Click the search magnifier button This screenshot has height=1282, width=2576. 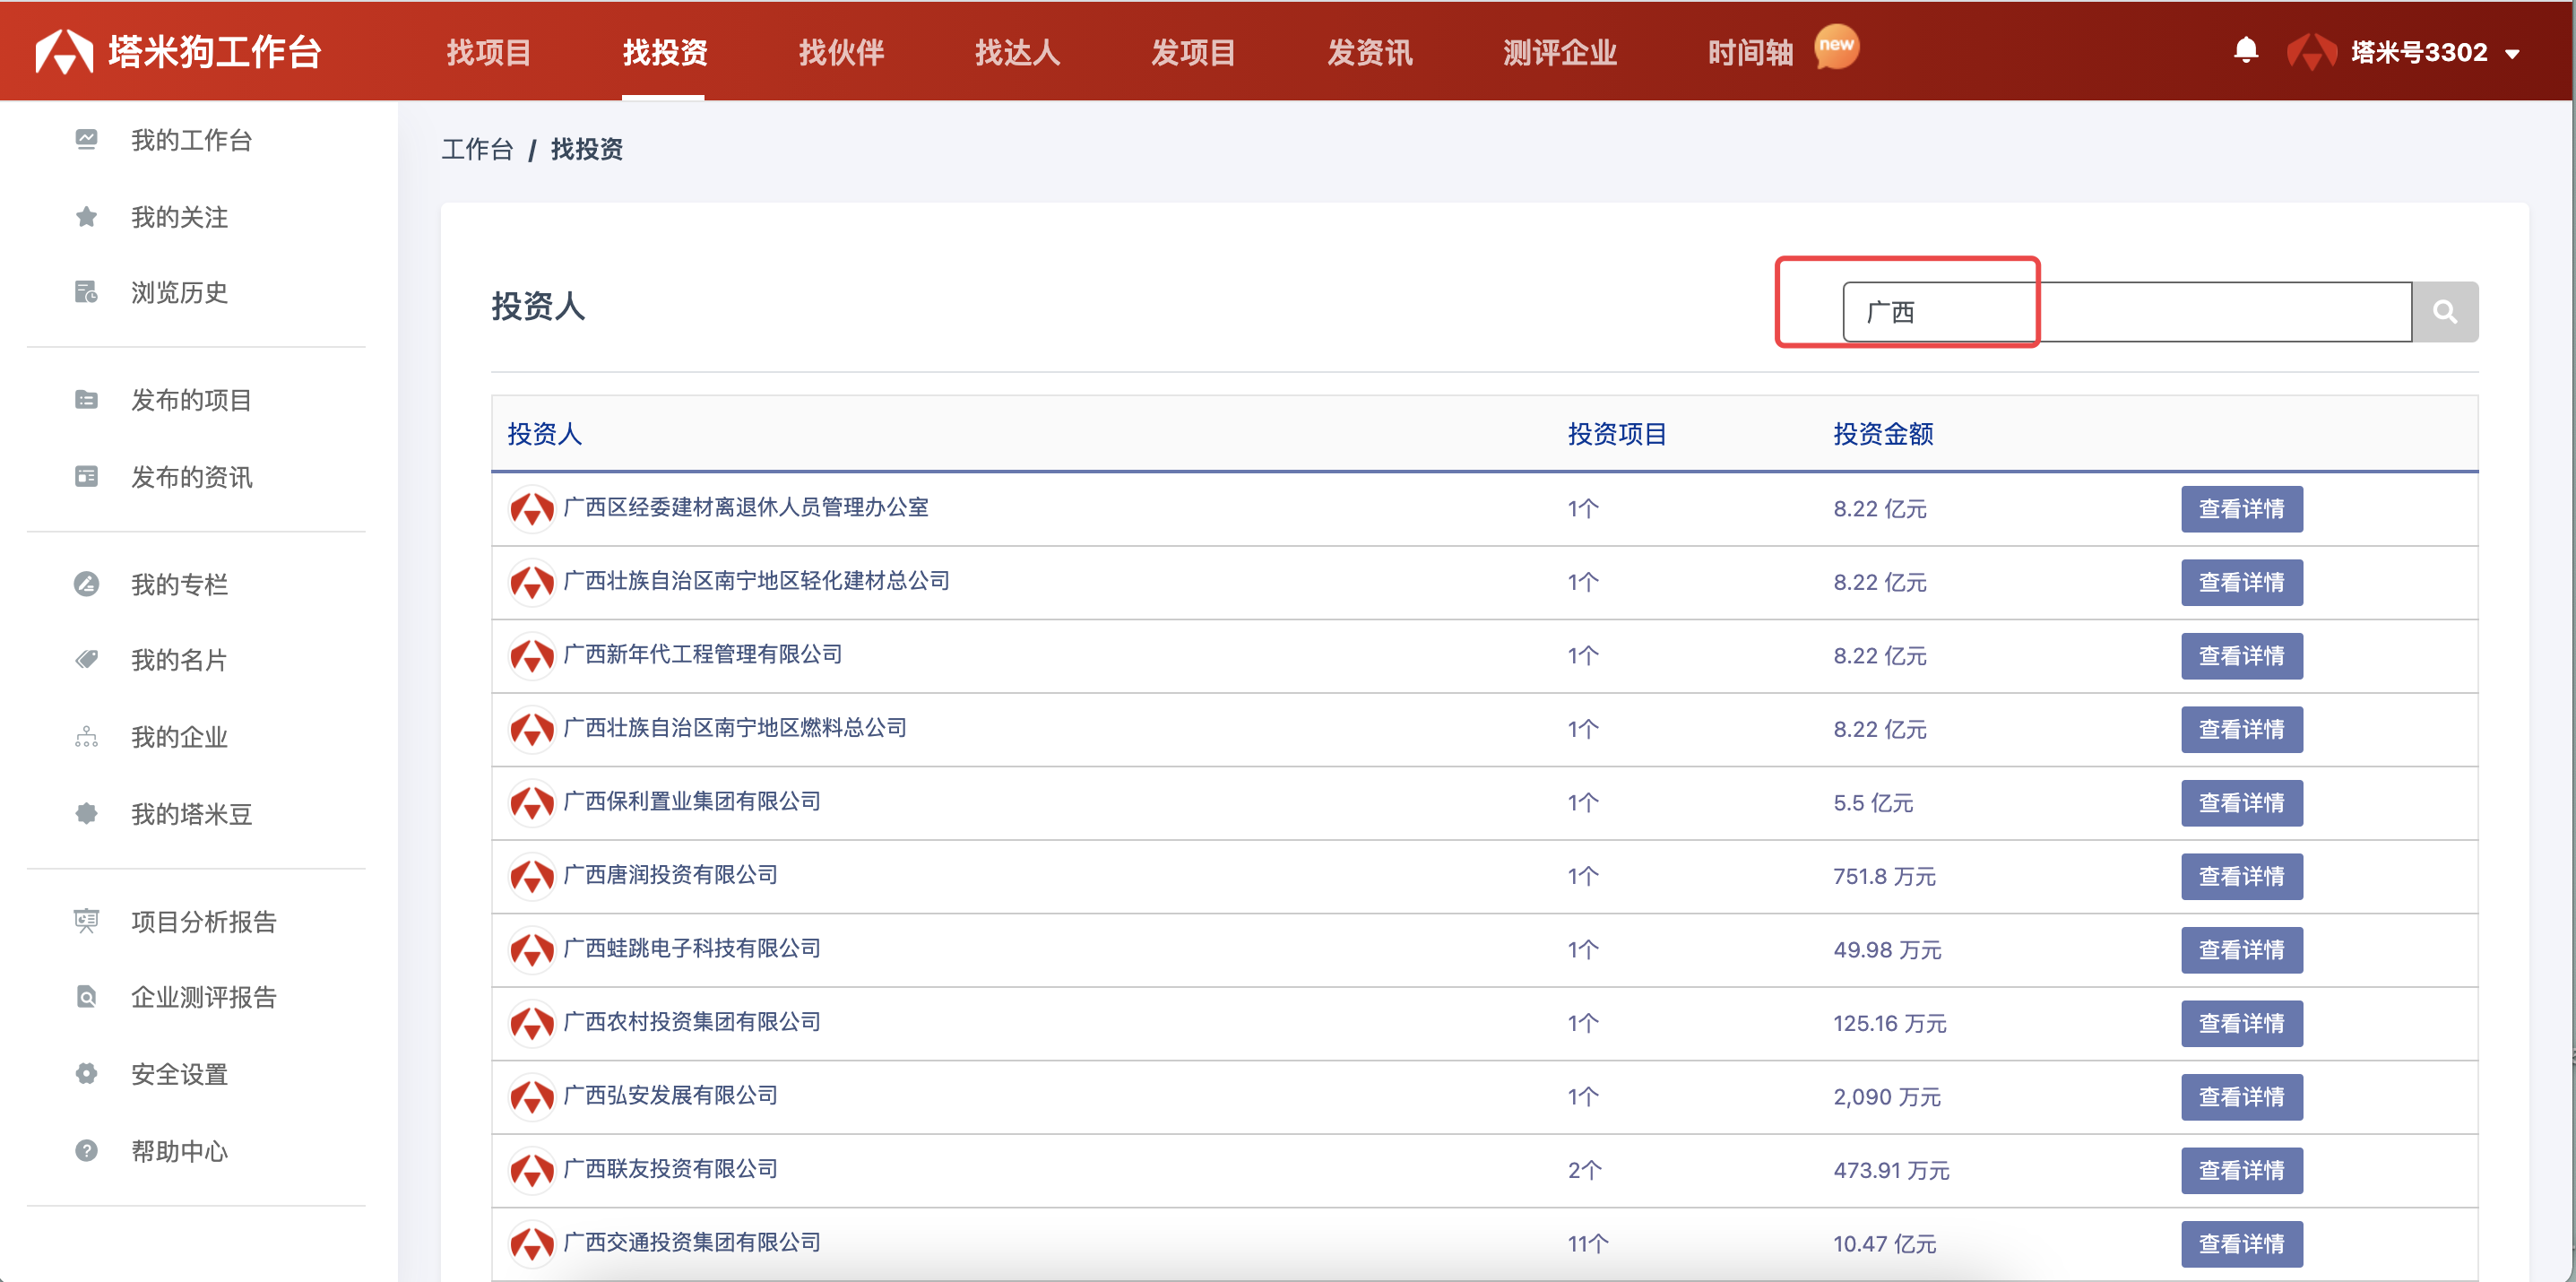pyautogui.click(x=2445, y=312)
